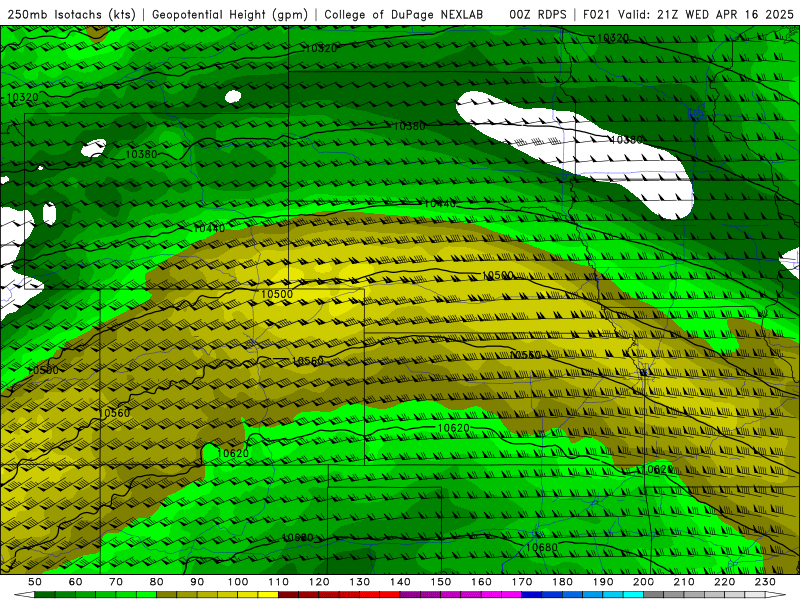
Task: Click the 90 knot colorbar label
Action: [x=197, y=582]
